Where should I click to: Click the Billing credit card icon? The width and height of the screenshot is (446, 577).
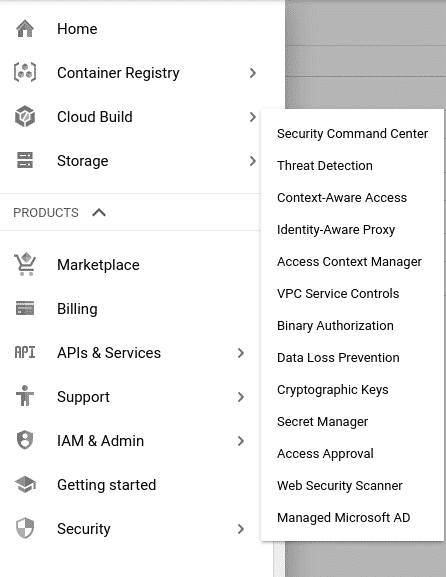click(25, 308)
